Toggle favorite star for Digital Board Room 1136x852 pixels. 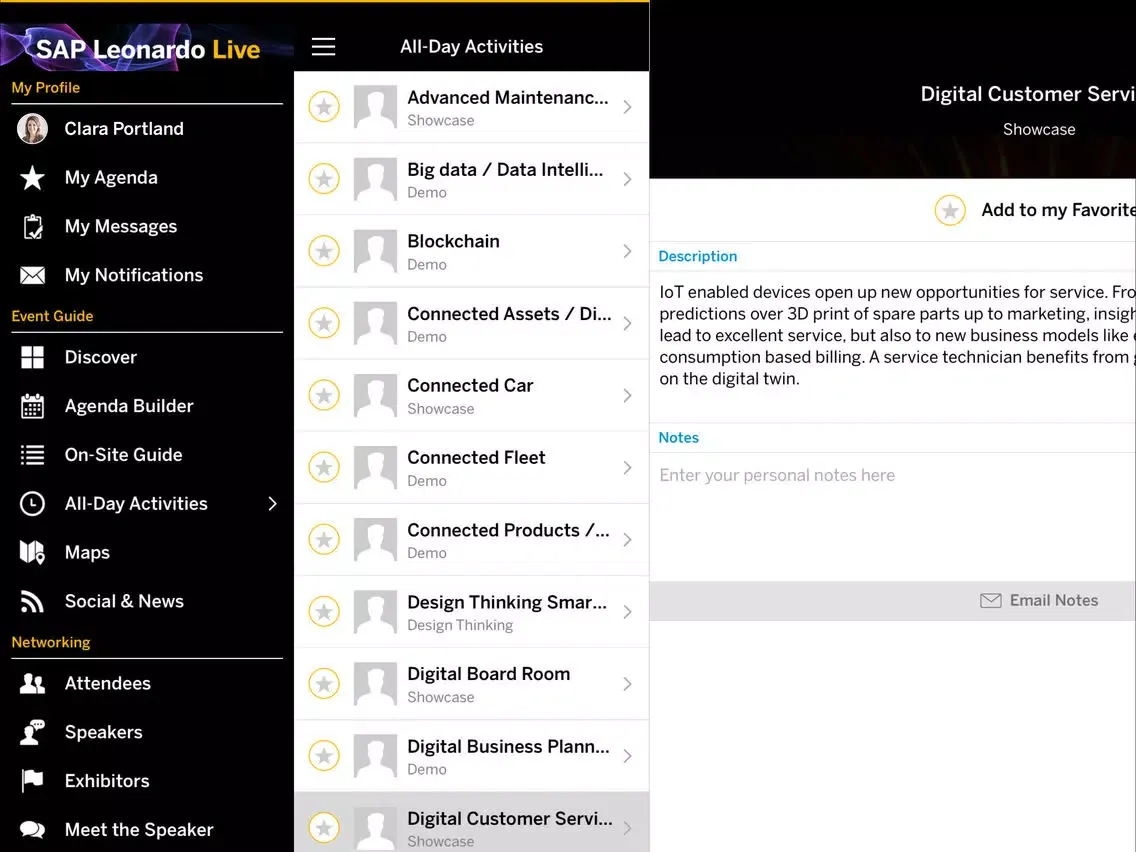(x=324, y=684)
